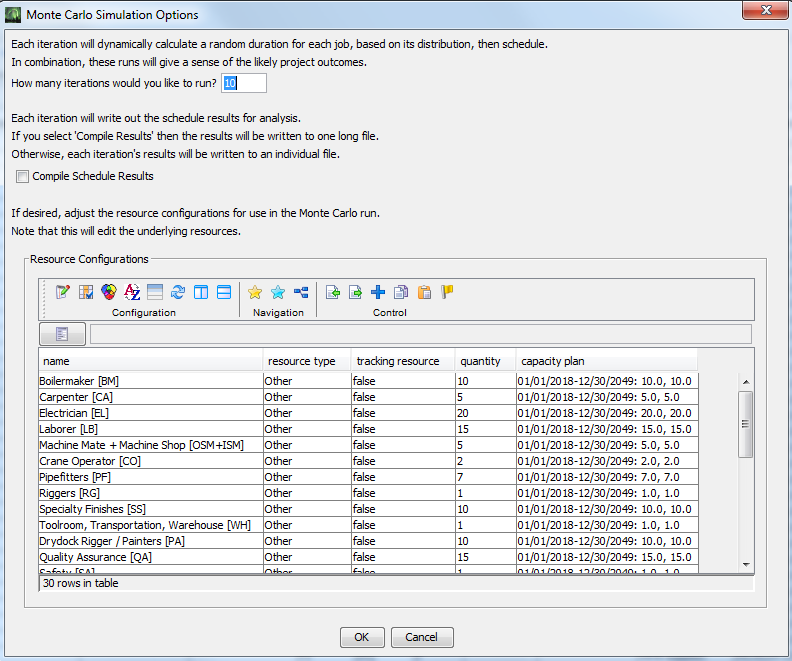Image resolution: width=792 pixels, height=661 pixels.
Task: Select Toolroom, Transportation, Warehouse [WH] row
Action: coord(369,525)
